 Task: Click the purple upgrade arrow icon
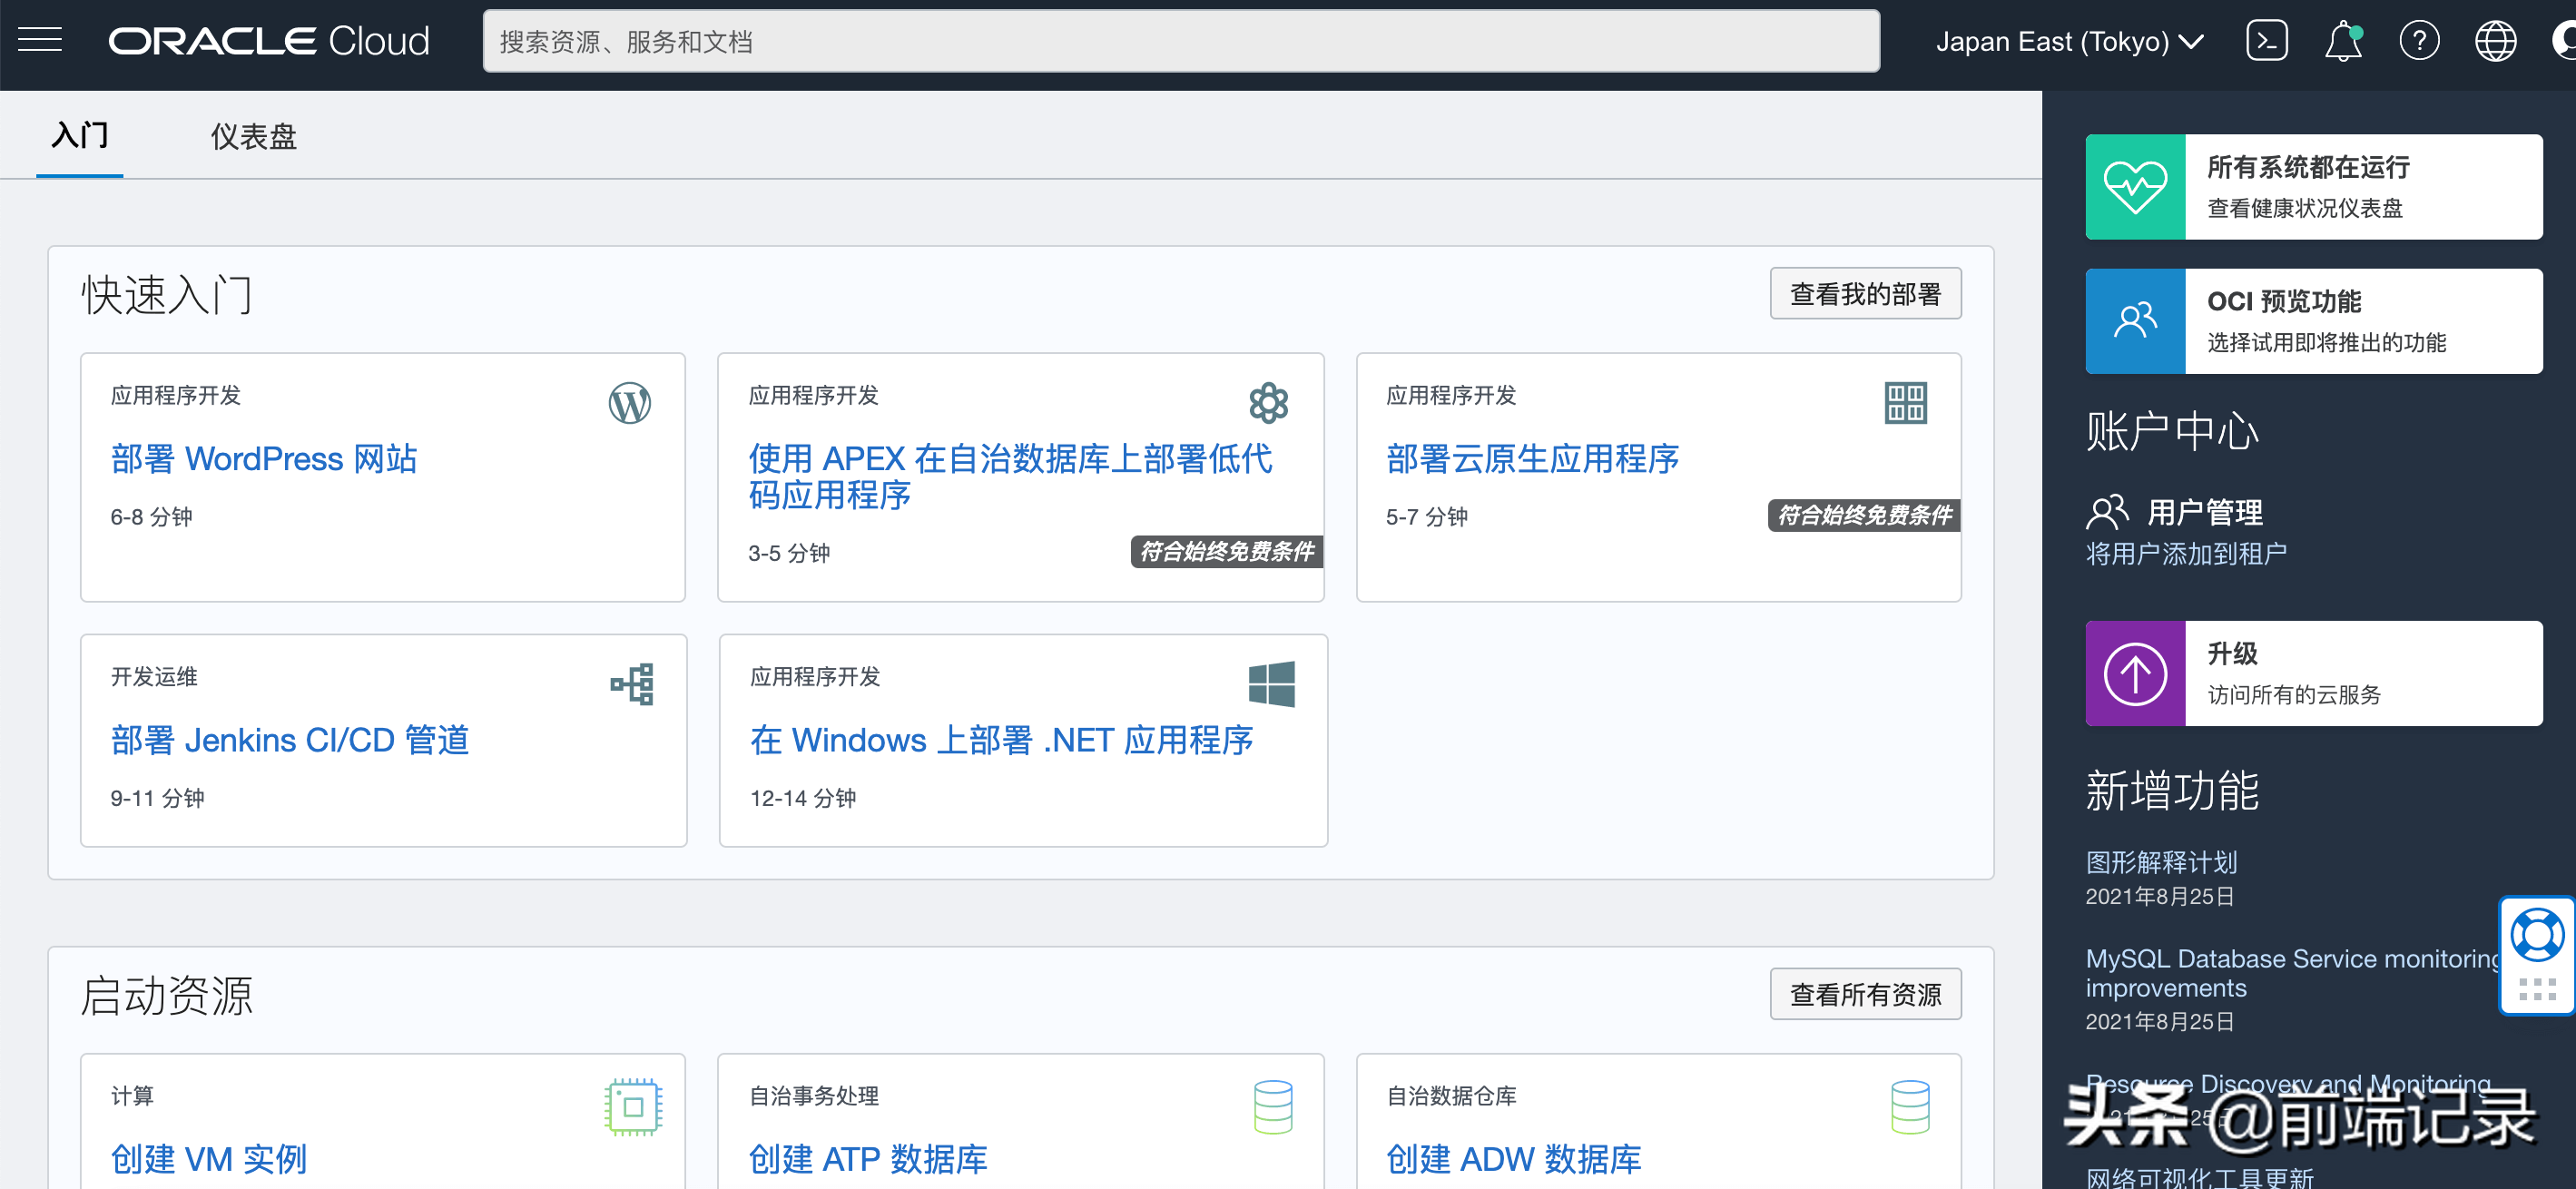(x=2135, y=673)
